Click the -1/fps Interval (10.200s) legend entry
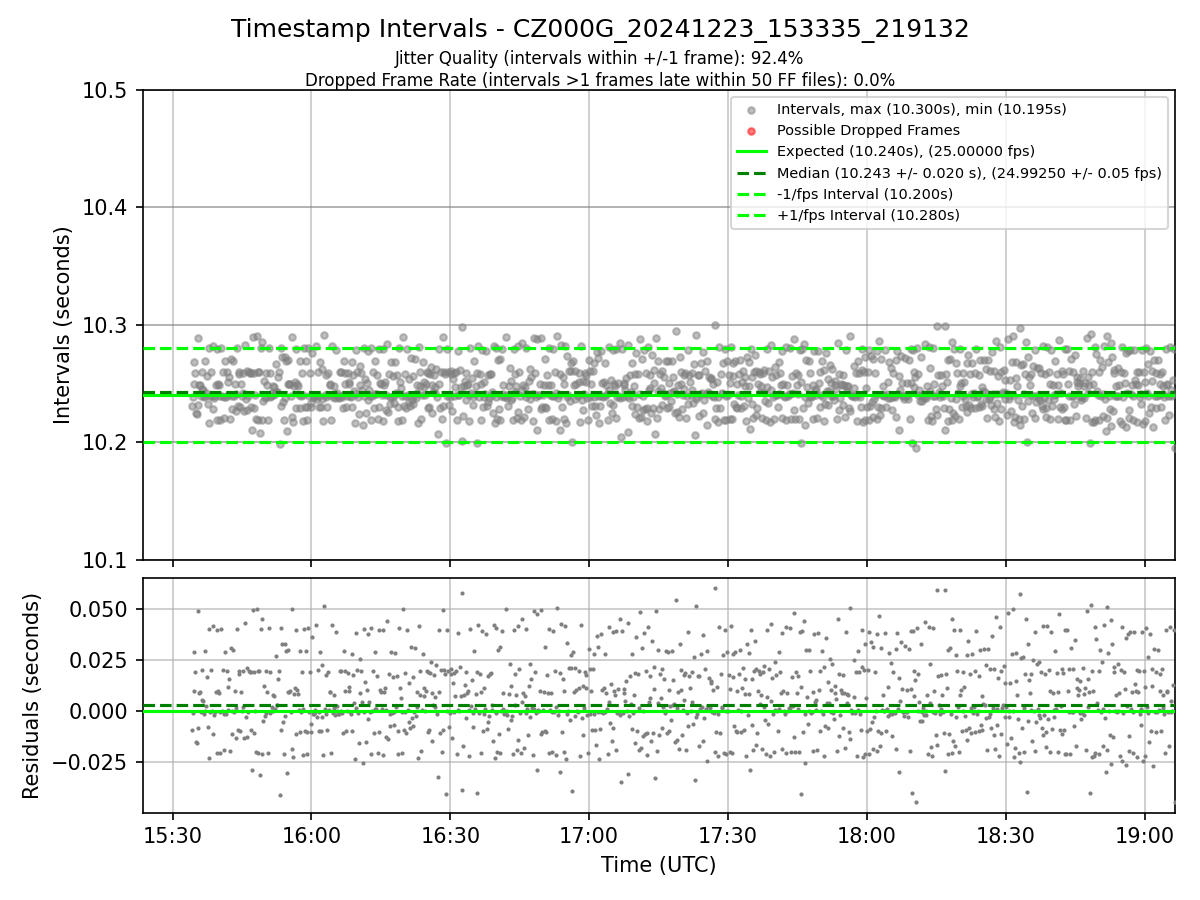Viewport: 1200px width, 900px height. tap(865, 194)
